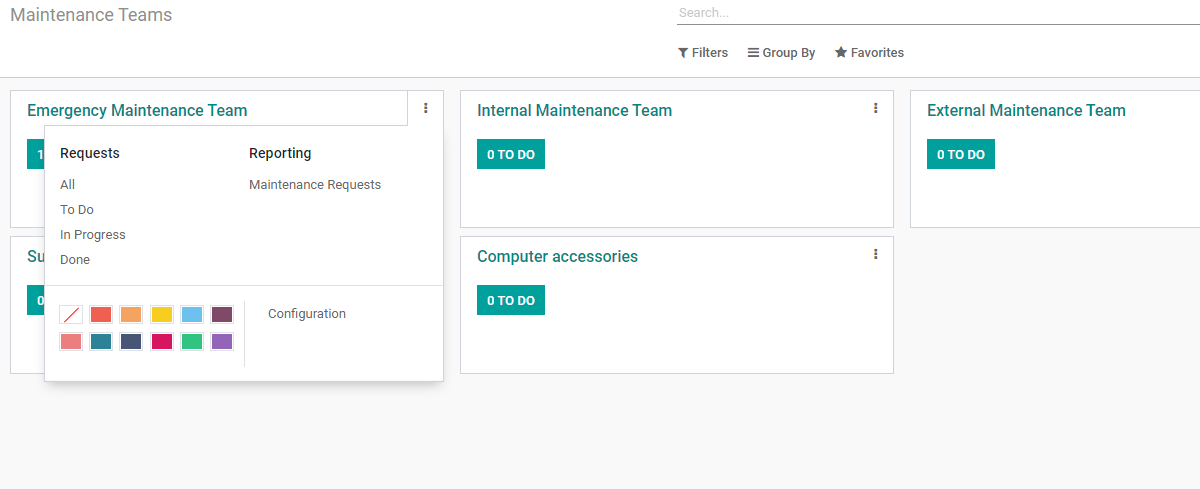Image resolution: width=1200 pixels, height=489 pixels.
Task: Pick the teal blue color swatch
Action: (101, 341)
